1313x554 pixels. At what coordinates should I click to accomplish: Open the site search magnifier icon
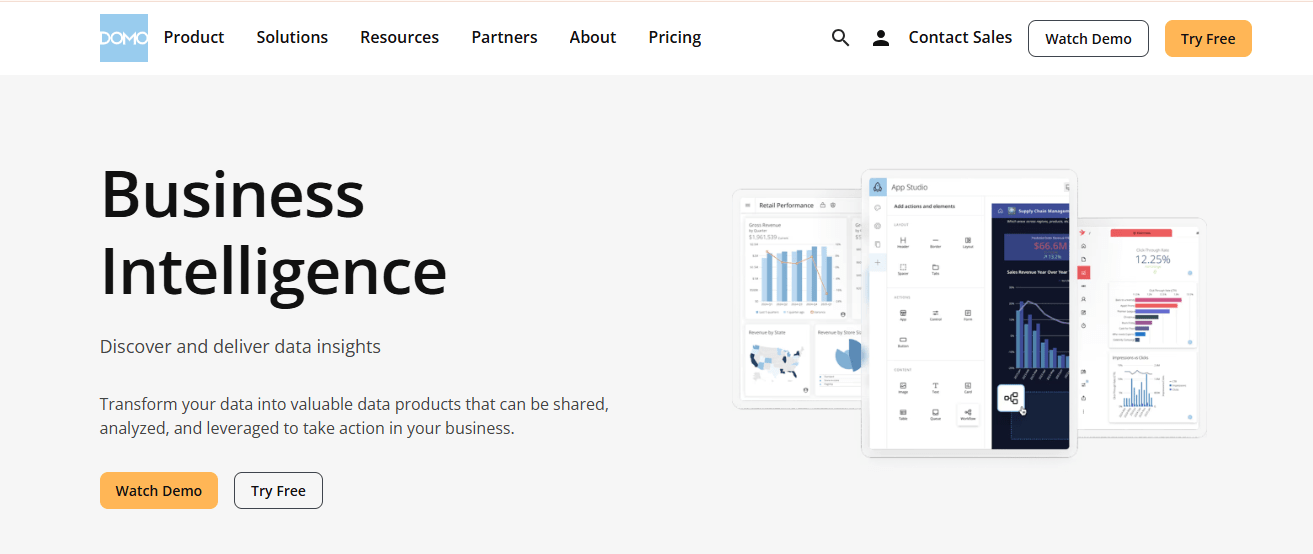[840, 38]
